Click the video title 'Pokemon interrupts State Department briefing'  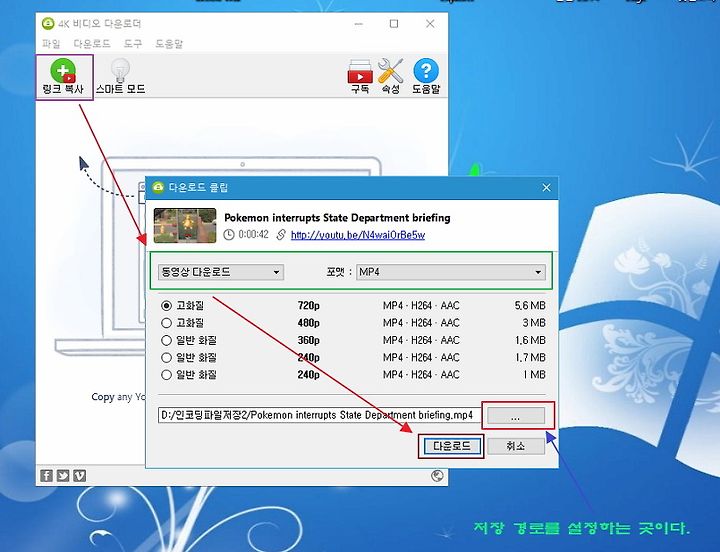click(337, 217)
